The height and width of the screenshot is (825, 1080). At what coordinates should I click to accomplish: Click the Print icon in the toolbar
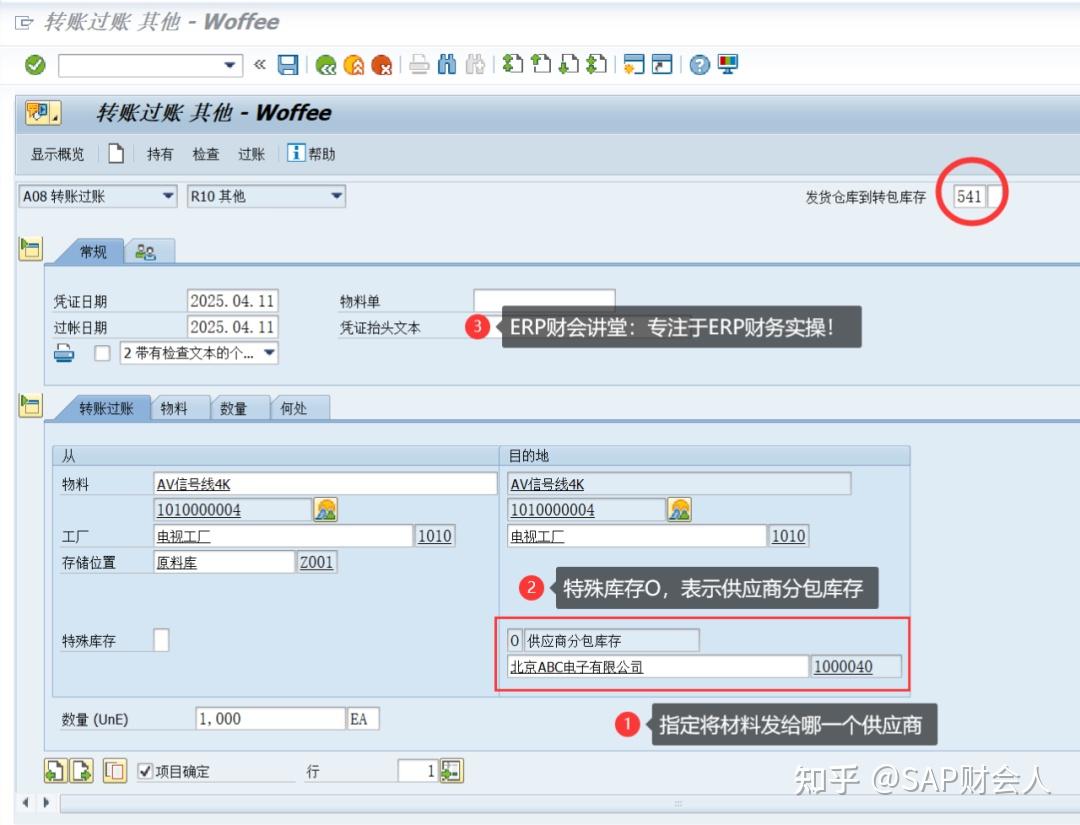tap(419, 64)
